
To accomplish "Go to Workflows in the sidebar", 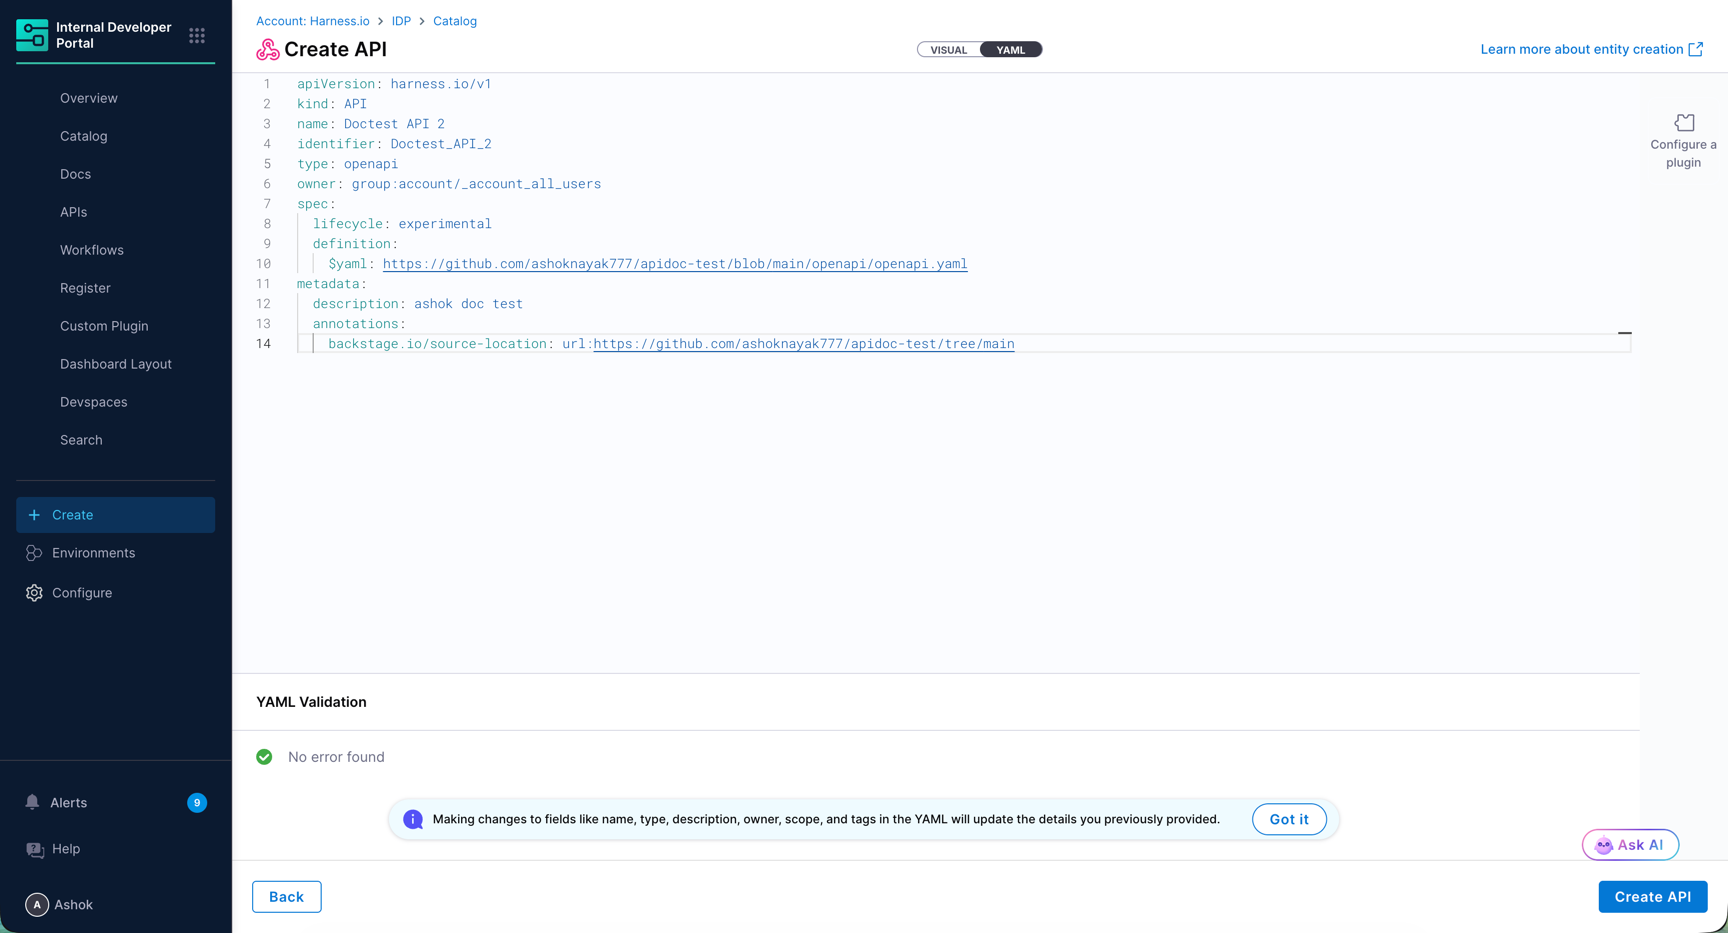I will [x=92, y=250].
